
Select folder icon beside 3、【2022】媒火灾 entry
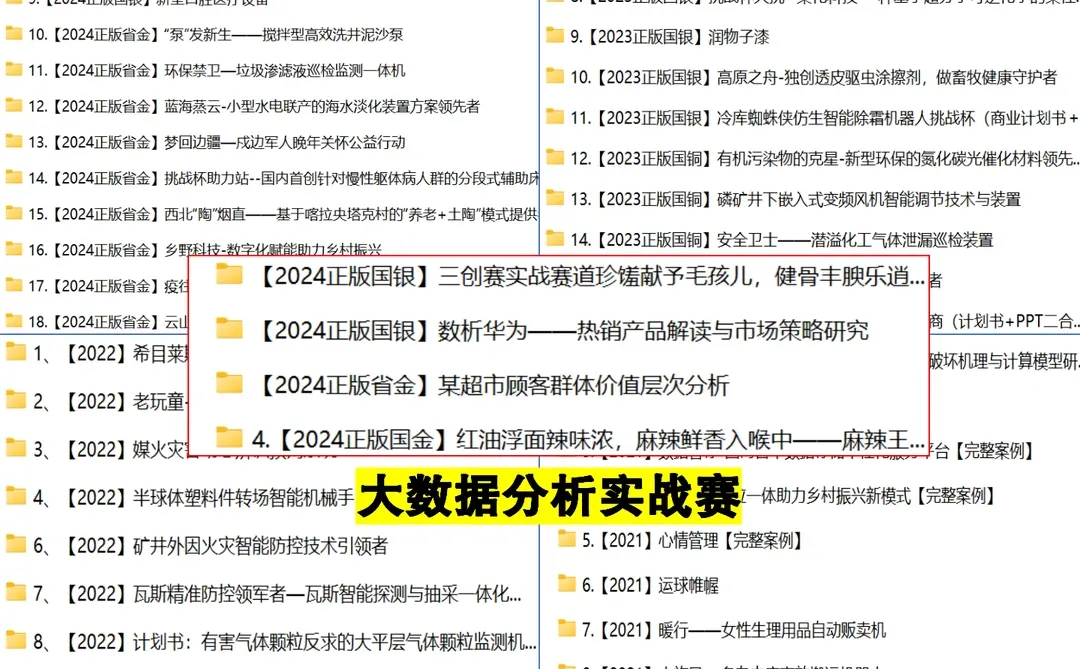16,449
